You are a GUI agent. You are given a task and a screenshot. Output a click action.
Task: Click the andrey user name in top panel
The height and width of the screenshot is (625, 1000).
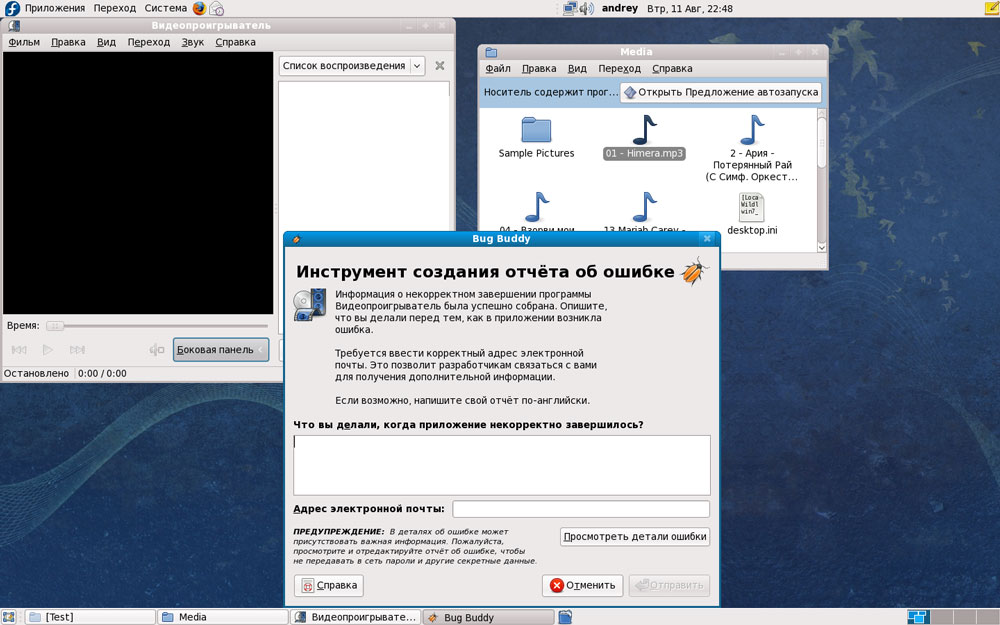[x=620, y=8]
